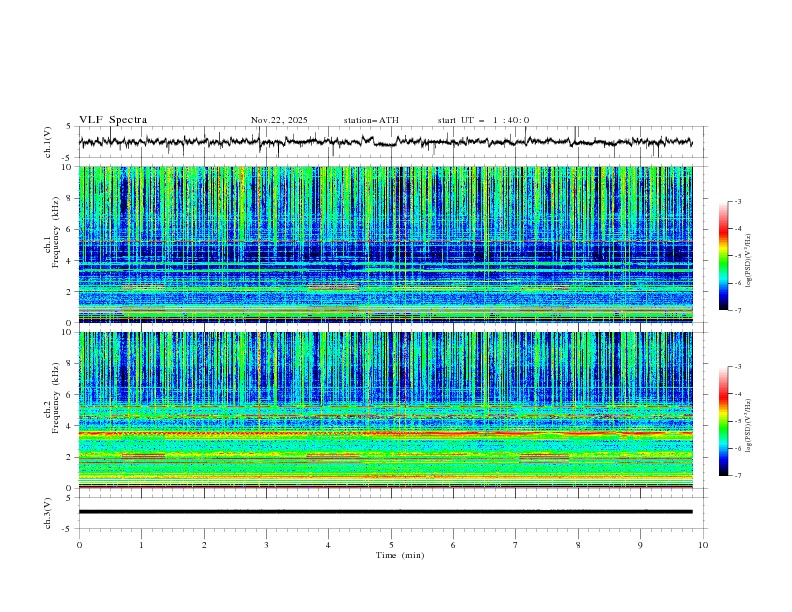Click the '-7' label on ch.2 colorbar
792x612 pixels.
pyautogui.click(x=738, y=476)
